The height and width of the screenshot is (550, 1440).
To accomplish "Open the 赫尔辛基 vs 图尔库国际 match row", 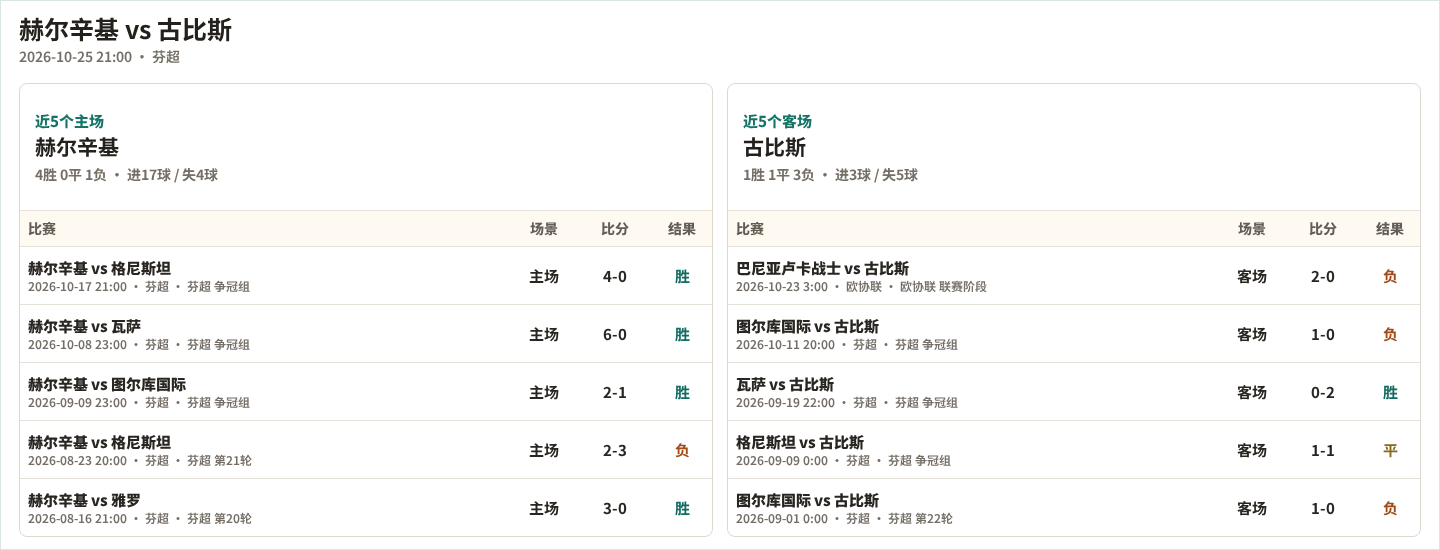I will (x=366, y=392).
